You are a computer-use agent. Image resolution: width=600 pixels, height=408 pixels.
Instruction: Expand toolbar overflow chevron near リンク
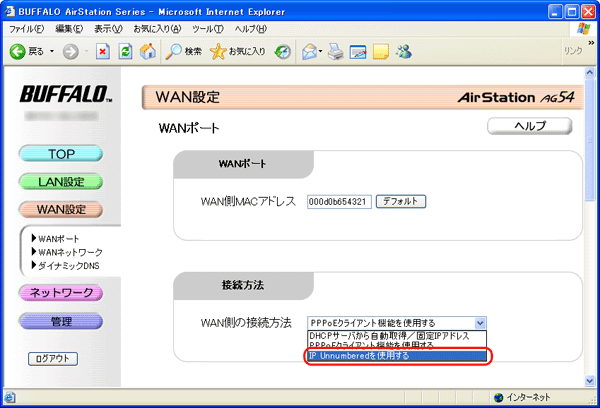tap(591, 42)
